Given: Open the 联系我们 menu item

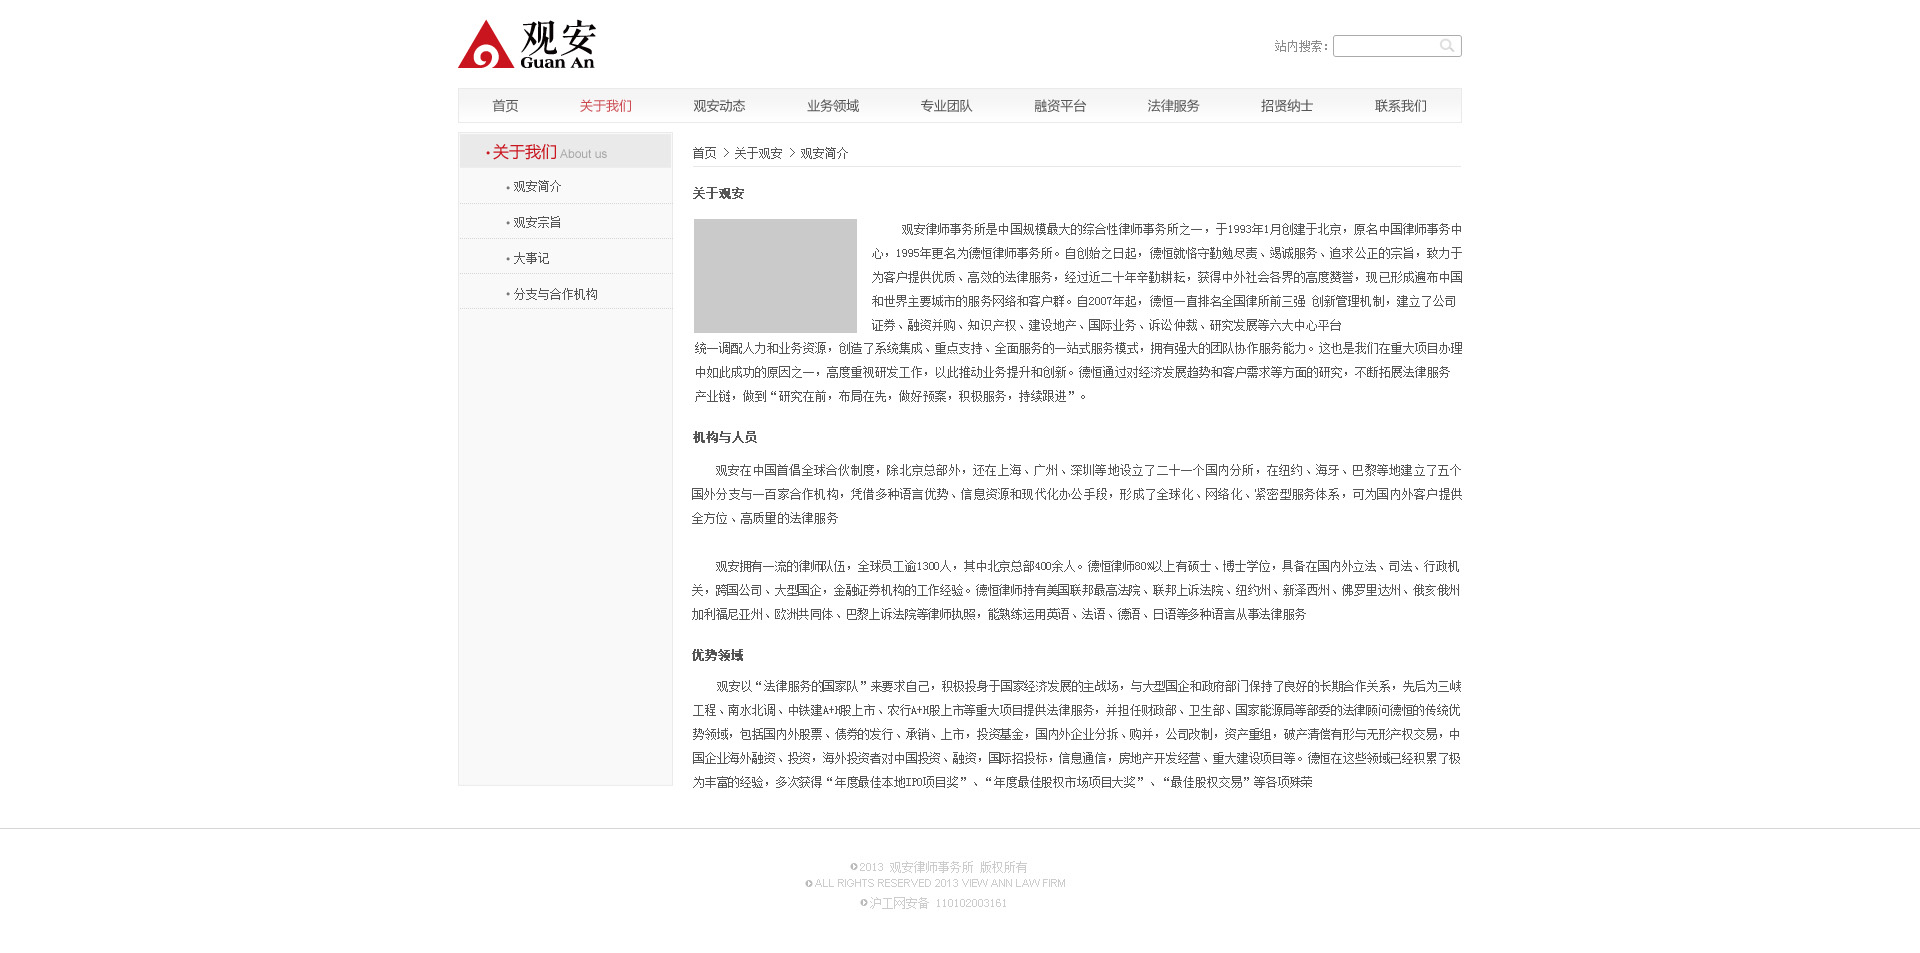Looking at the screenshot, I should point(1400,106).
